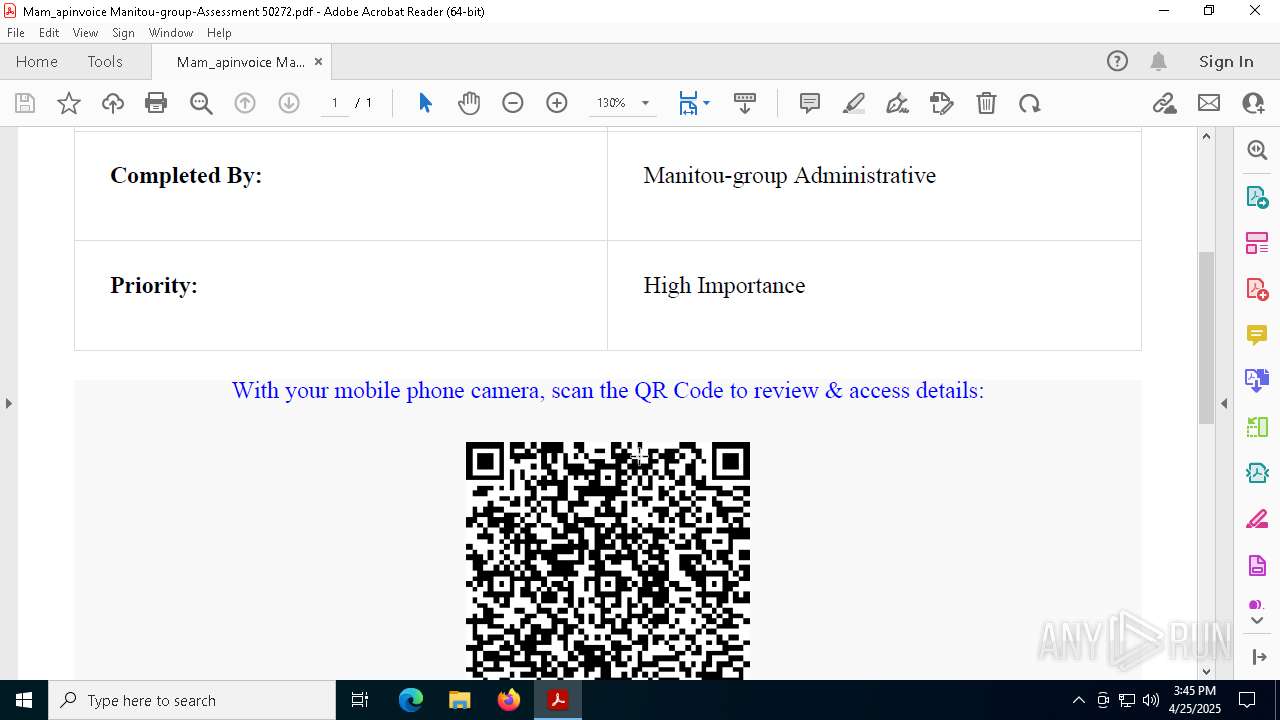Activate the Hand pan tool
Viewport: 1280px width, 720px height.
click(x=469, y=103)
